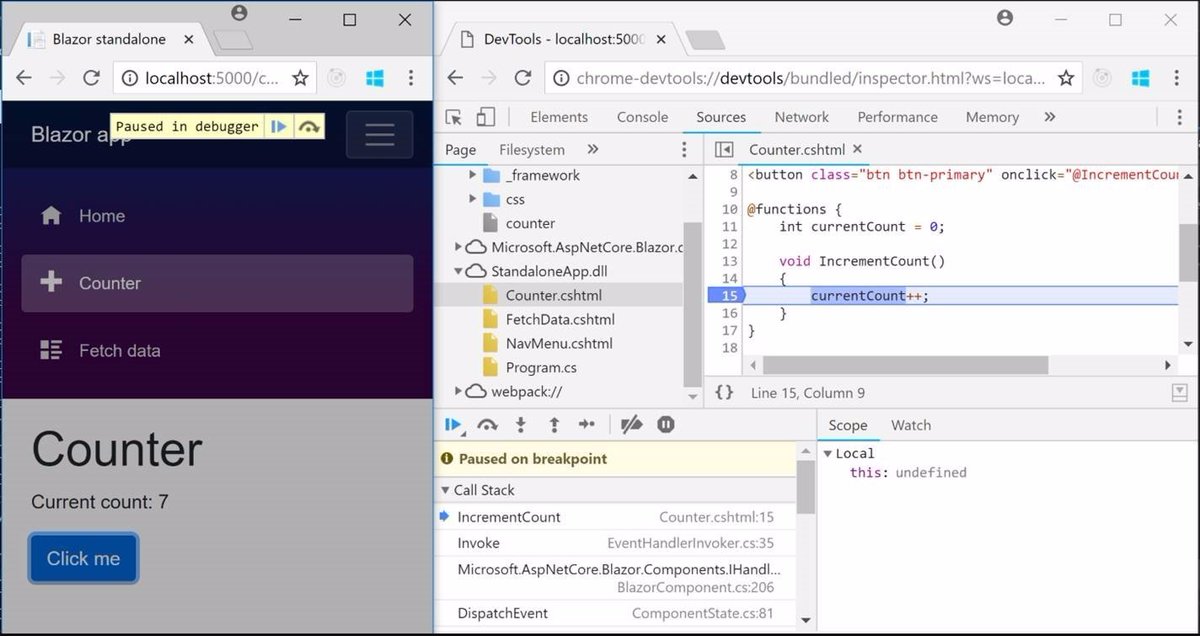Collapse StandaloneApp.dll node in file tree

(458, 271)
